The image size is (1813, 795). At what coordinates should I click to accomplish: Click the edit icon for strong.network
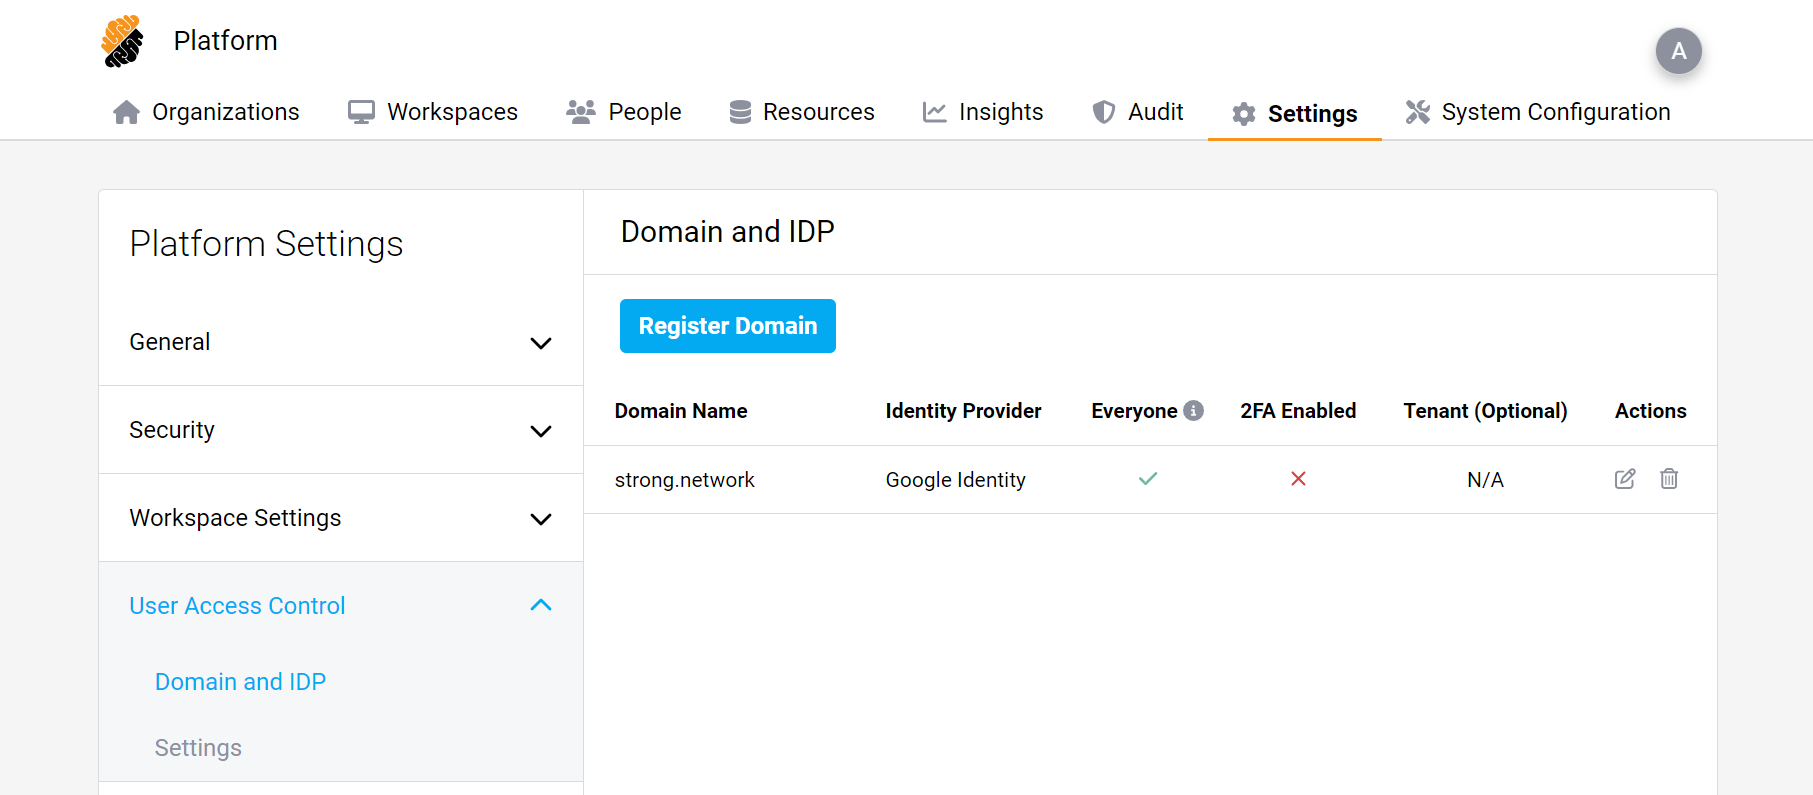pos(1625,479)
